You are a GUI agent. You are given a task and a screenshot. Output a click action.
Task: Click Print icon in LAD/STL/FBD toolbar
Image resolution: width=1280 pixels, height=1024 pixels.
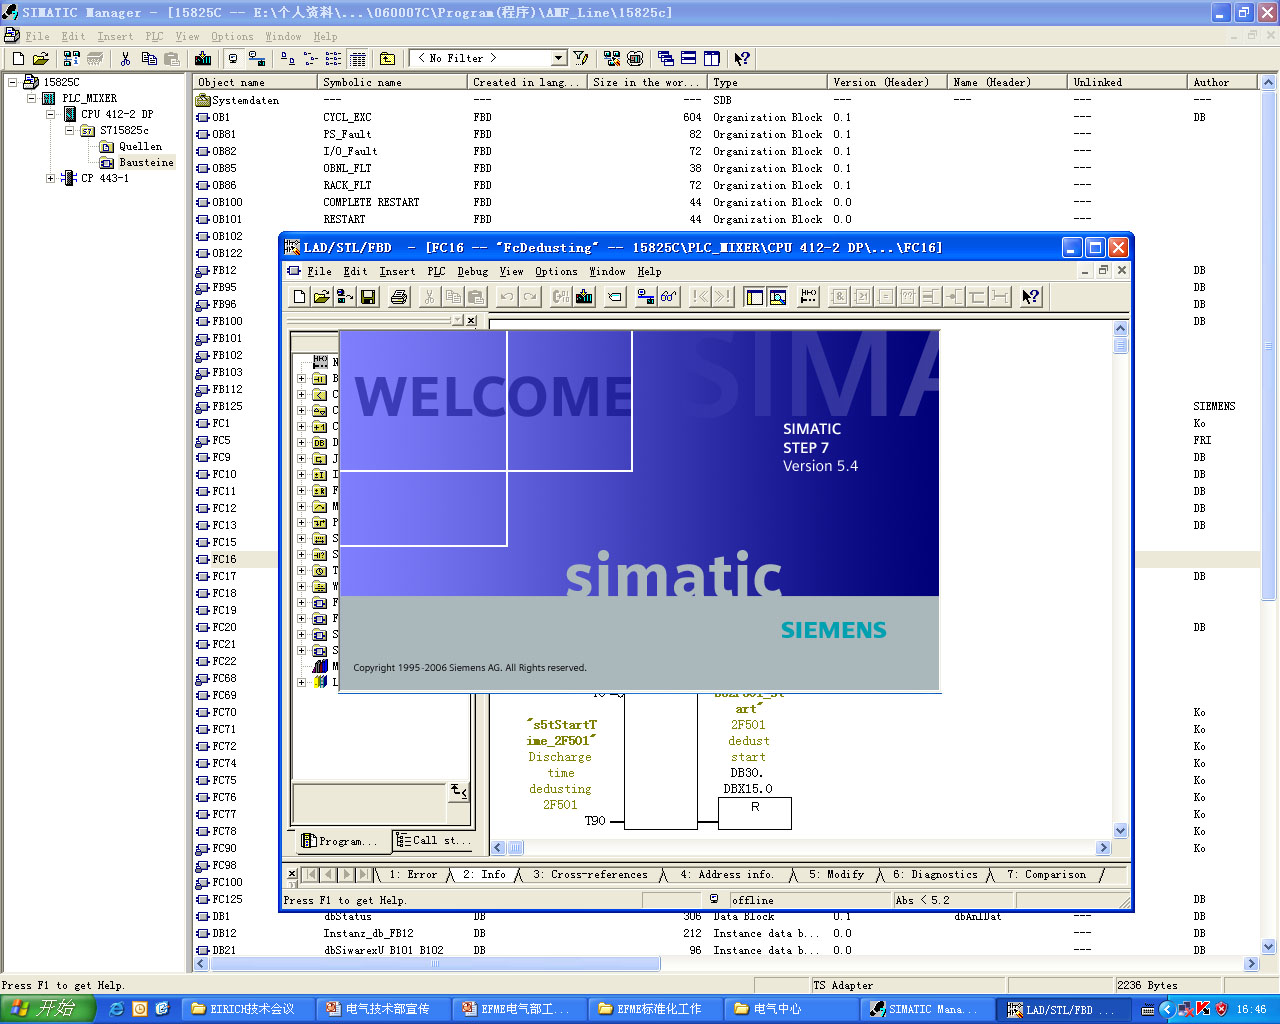(x=399, y=297)
